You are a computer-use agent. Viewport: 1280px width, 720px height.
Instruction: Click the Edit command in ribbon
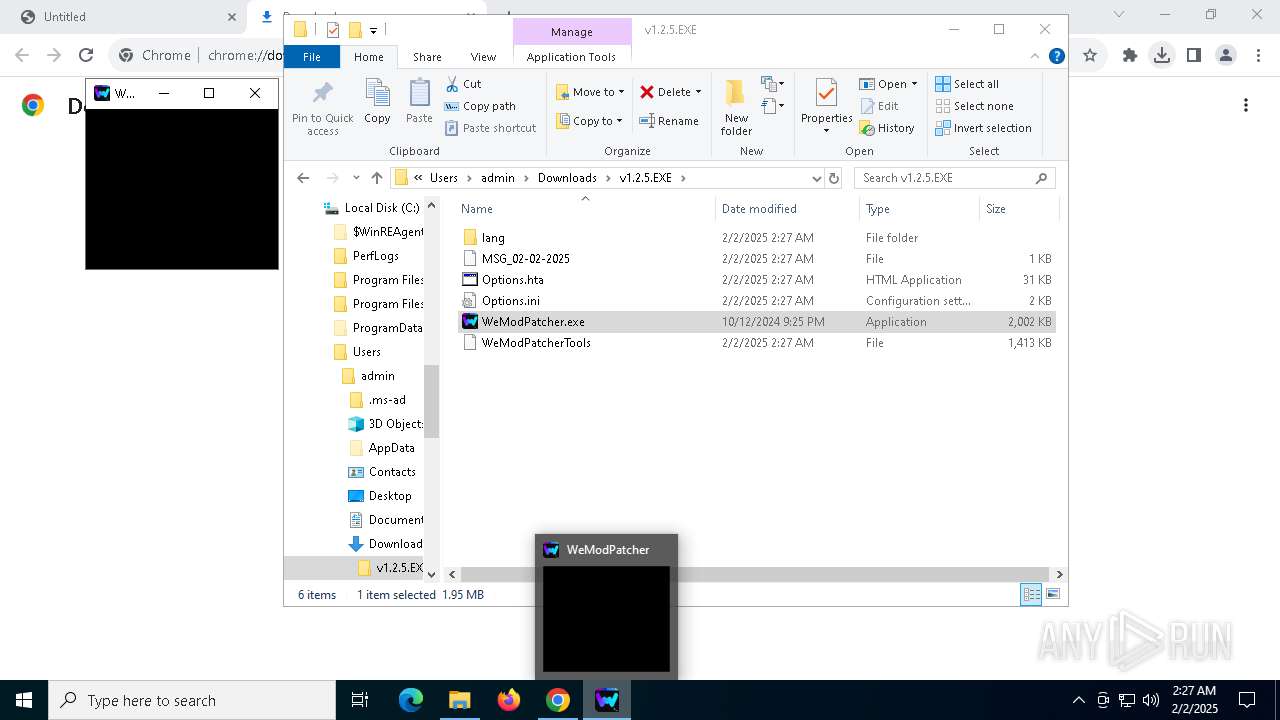tap(879, 106)
